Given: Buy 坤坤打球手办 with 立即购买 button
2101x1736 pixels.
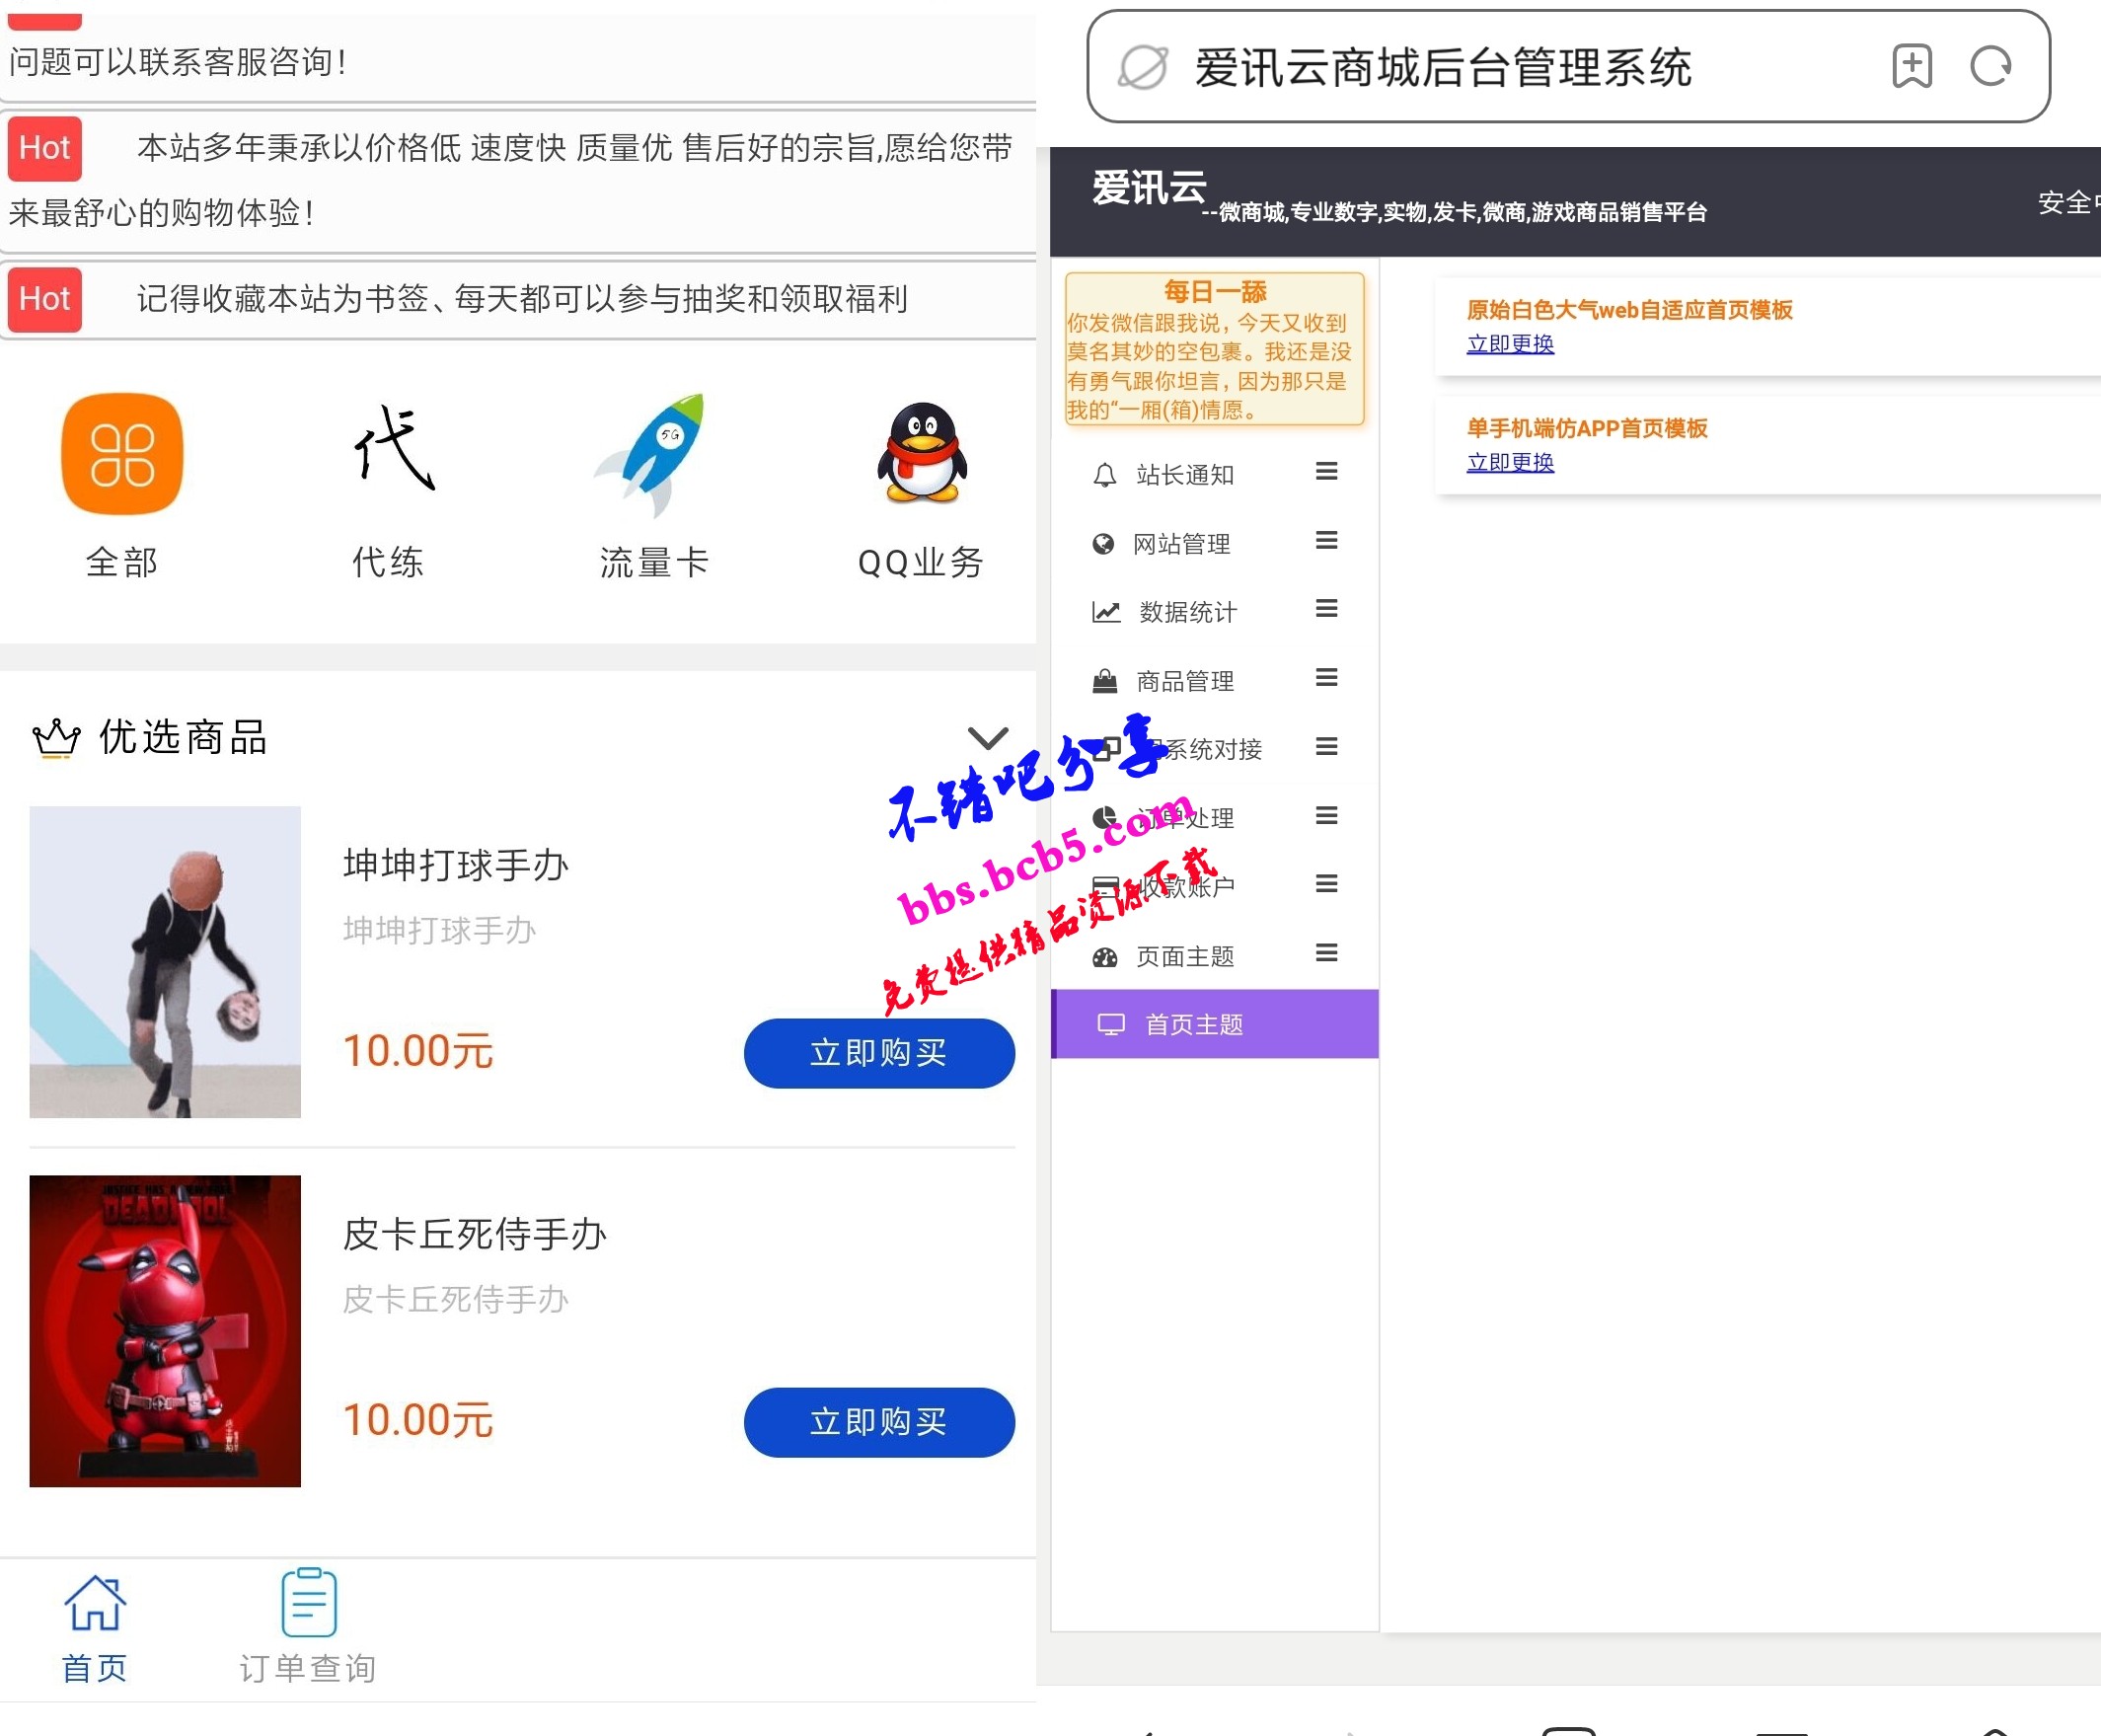Looking at the screenshot, I should [x=879, y=1053].
